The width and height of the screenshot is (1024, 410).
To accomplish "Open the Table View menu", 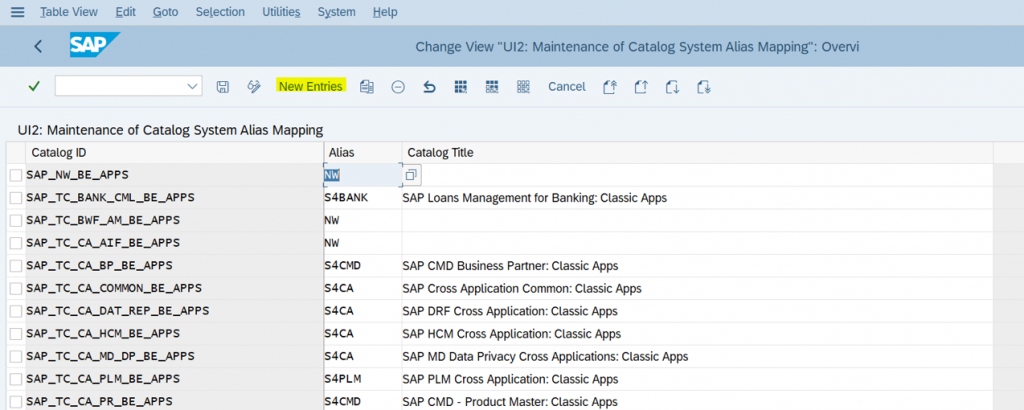I will point(69,12).
